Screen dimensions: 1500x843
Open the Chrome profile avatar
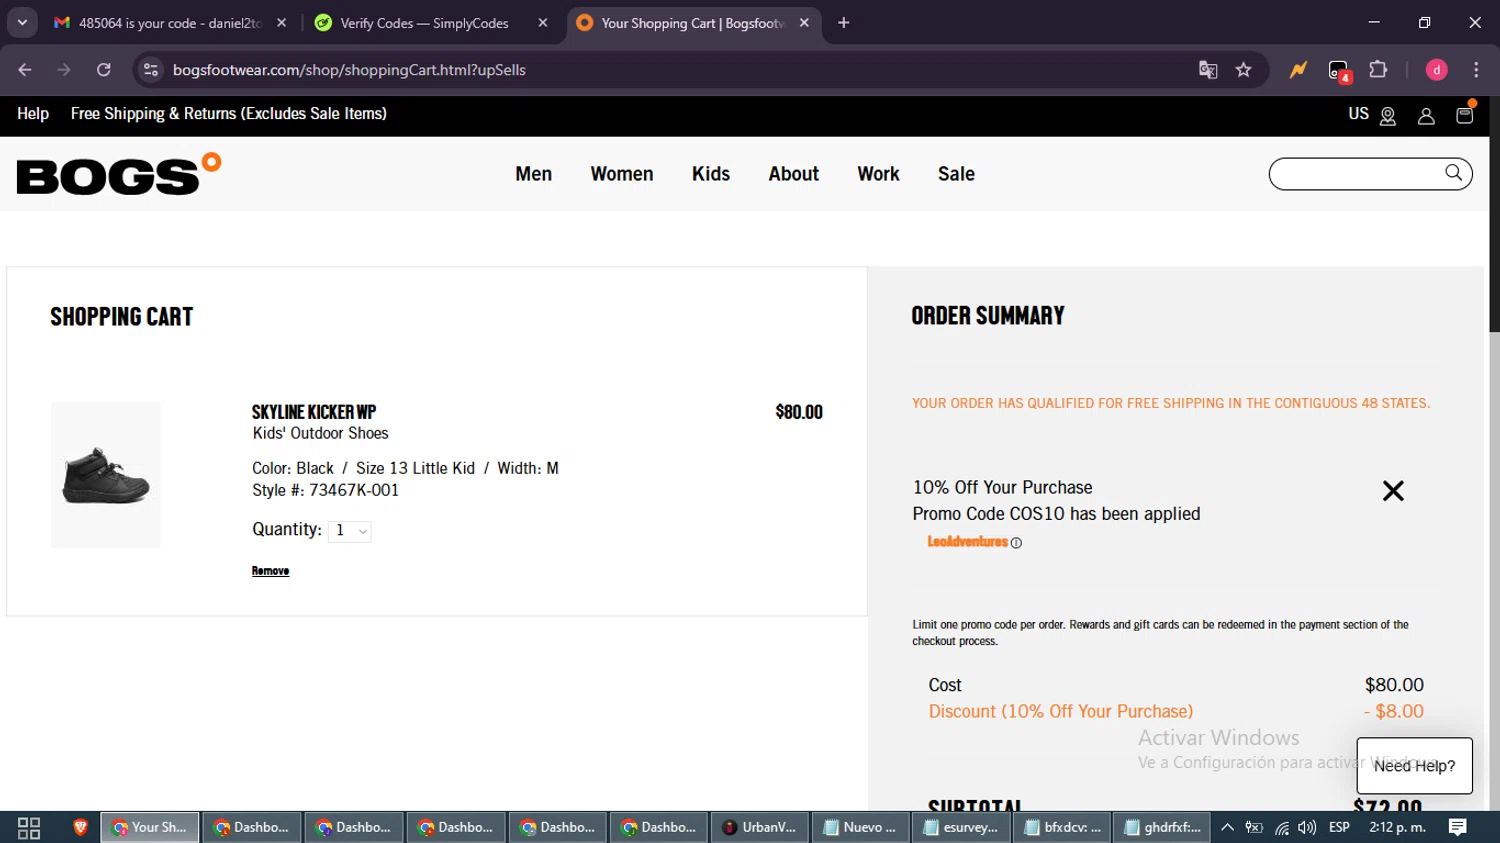point(1437,70)
